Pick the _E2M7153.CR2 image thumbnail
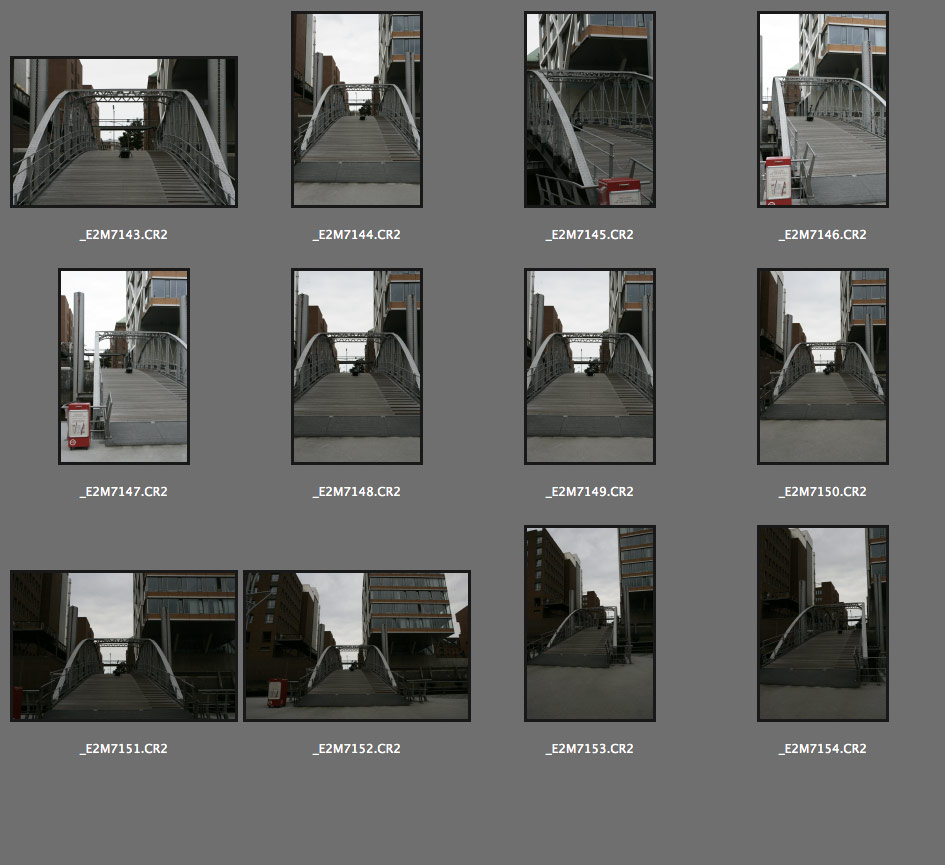Screen dimensions: 945x865 click(590, 623)
